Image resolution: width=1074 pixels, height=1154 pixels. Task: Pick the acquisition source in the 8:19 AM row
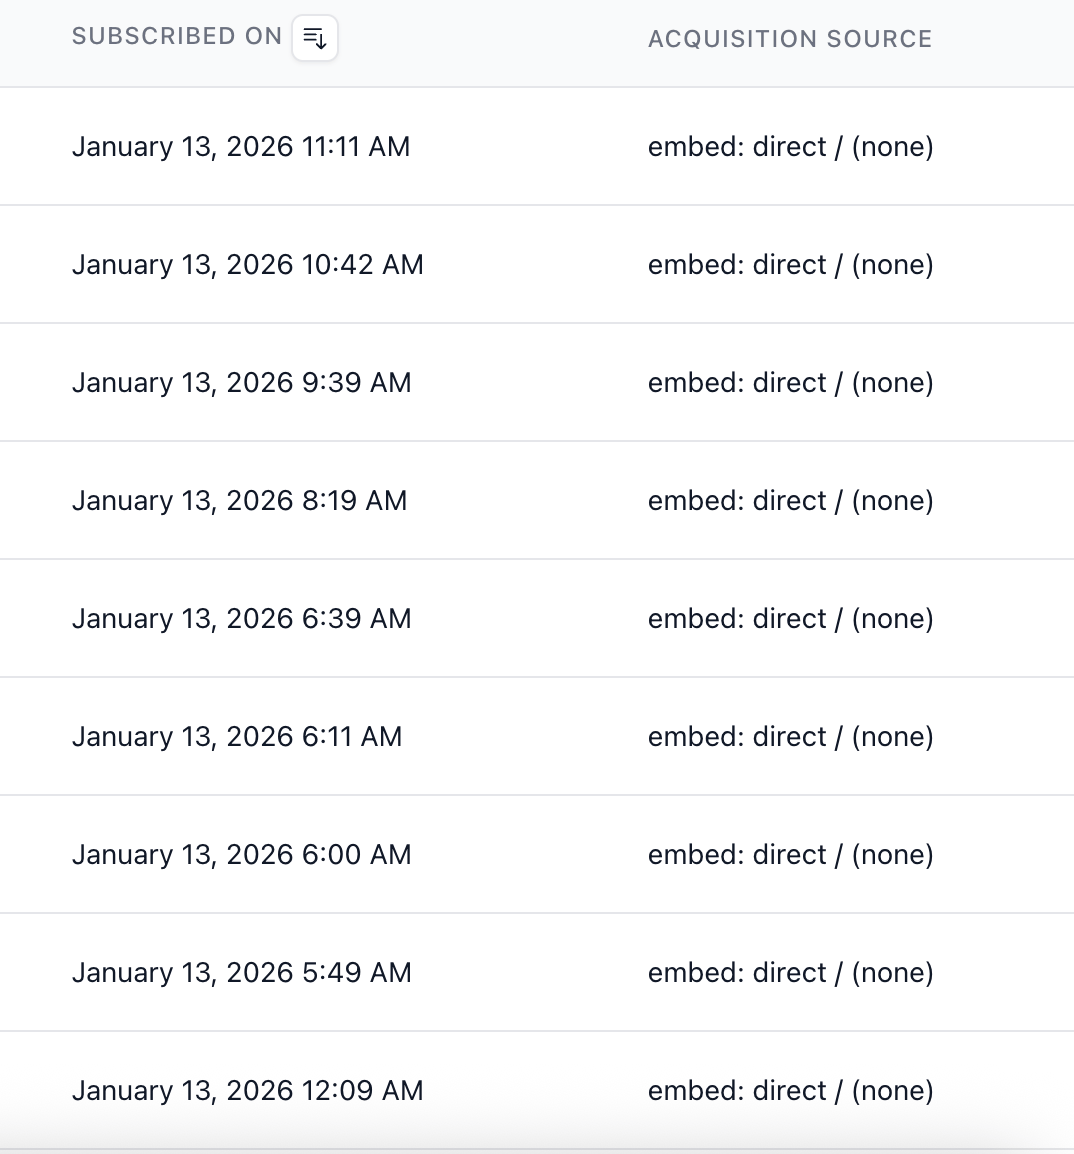(x=791, y=501)
